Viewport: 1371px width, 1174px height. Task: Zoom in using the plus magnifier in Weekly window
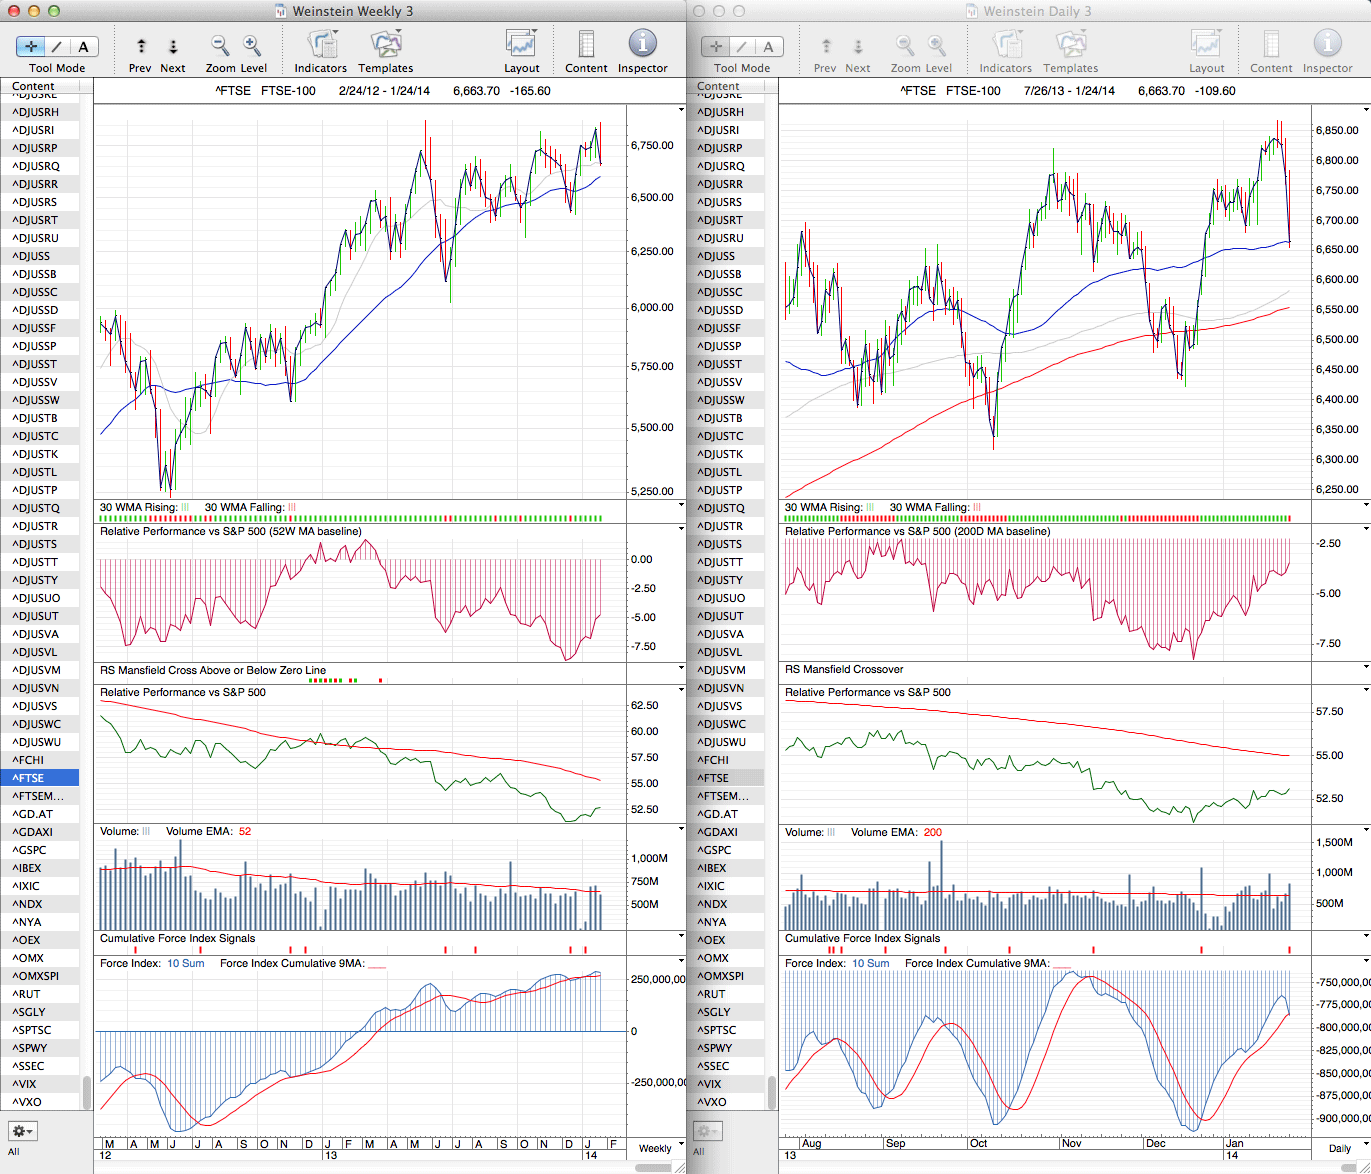pyautogui.click(x=252, y=46)
